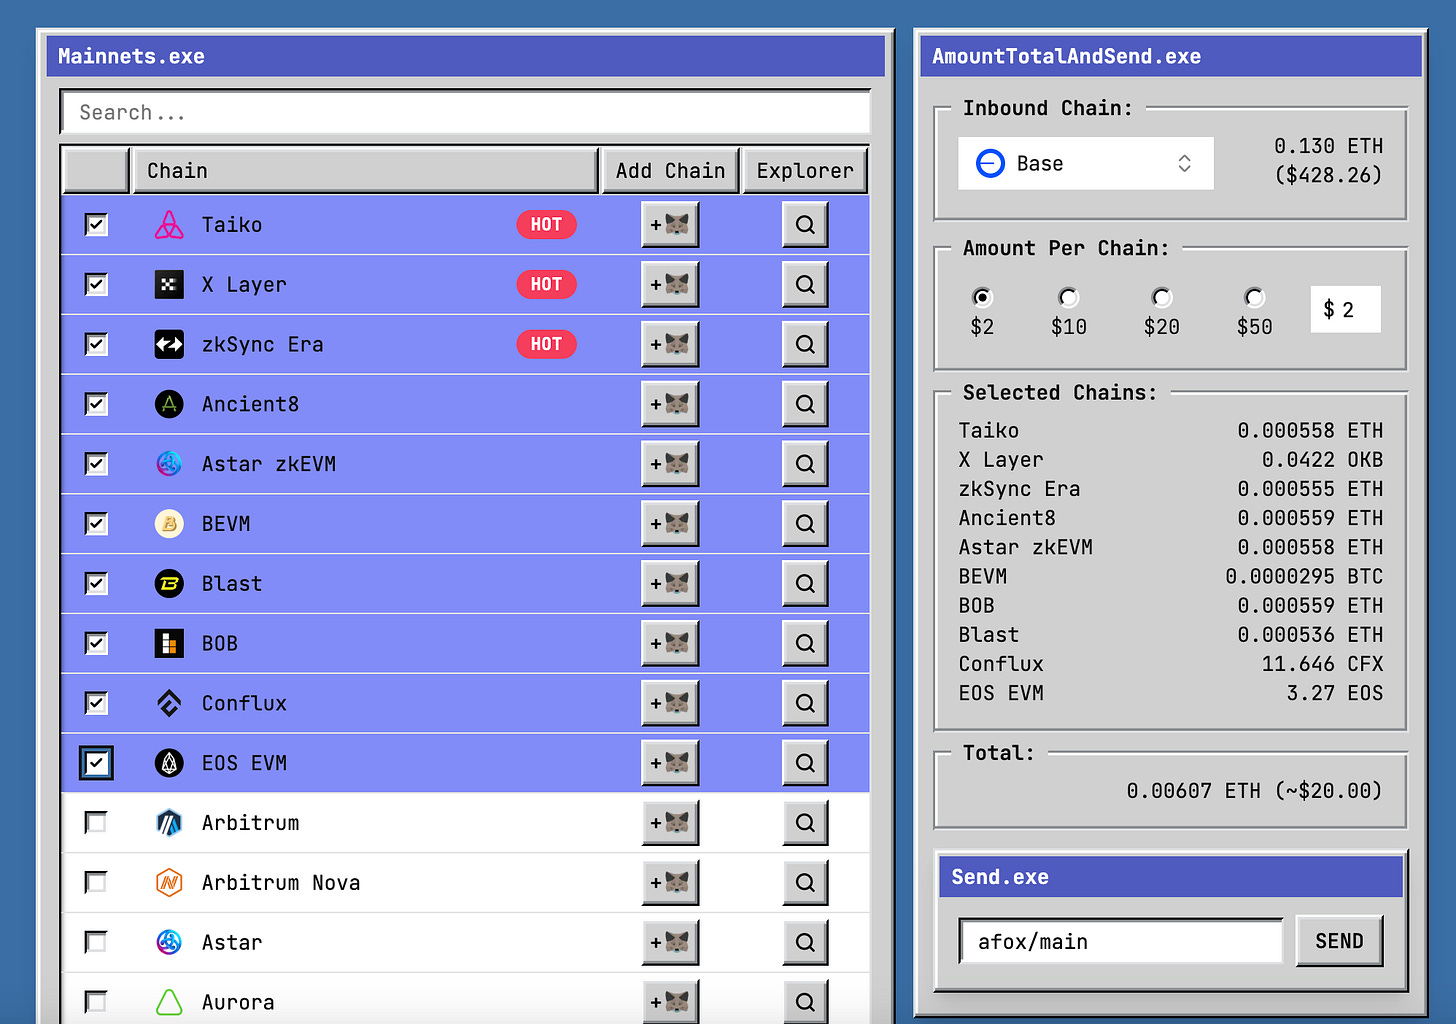
Task: Open explorer for EOS EVM
Action: pyautogui.click(x=805, y=763)
